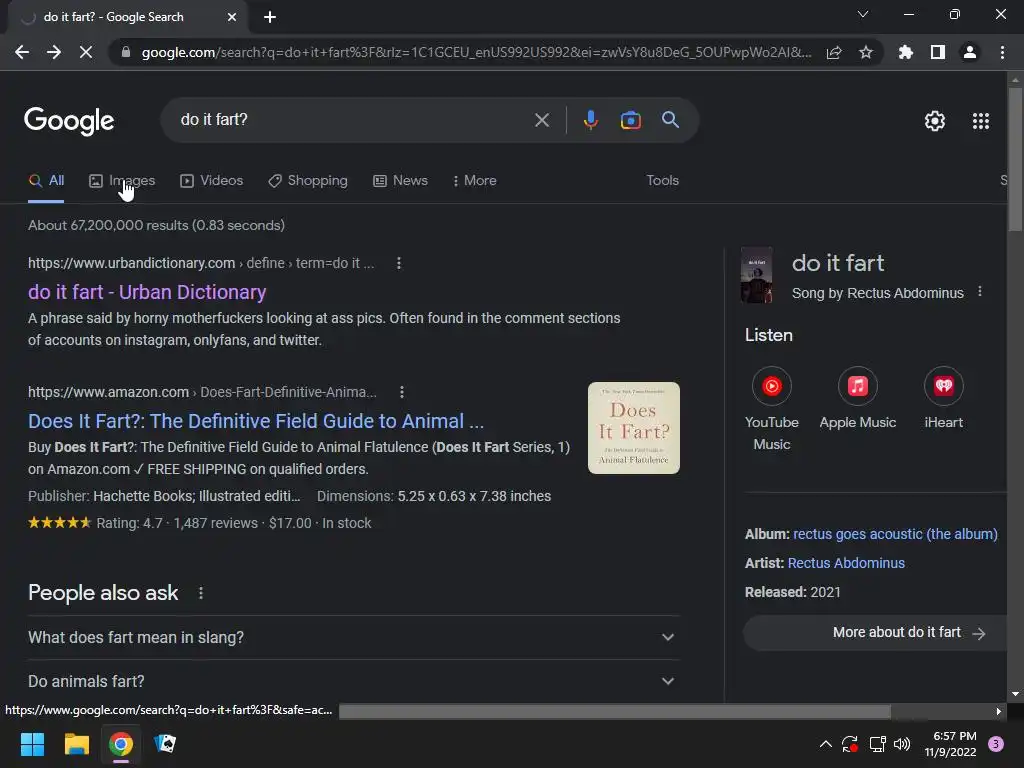Viewport: 1024px width, 768px height.
Task: Open the Solitaire cards app on taskbar
Action: pos(165,744)
